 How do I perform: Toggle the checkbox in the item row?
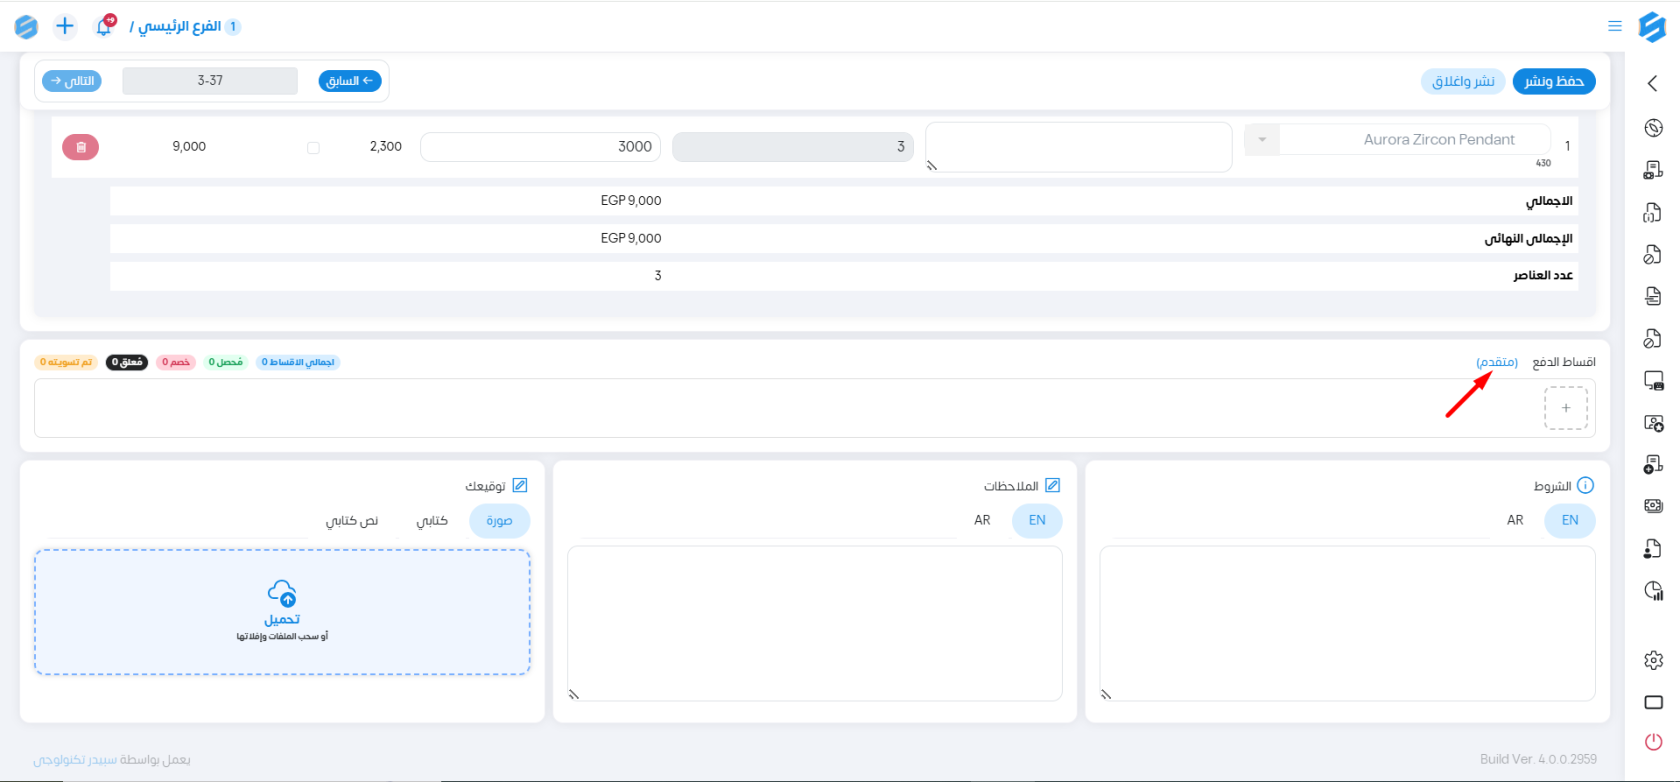click(x=313, y=147)
